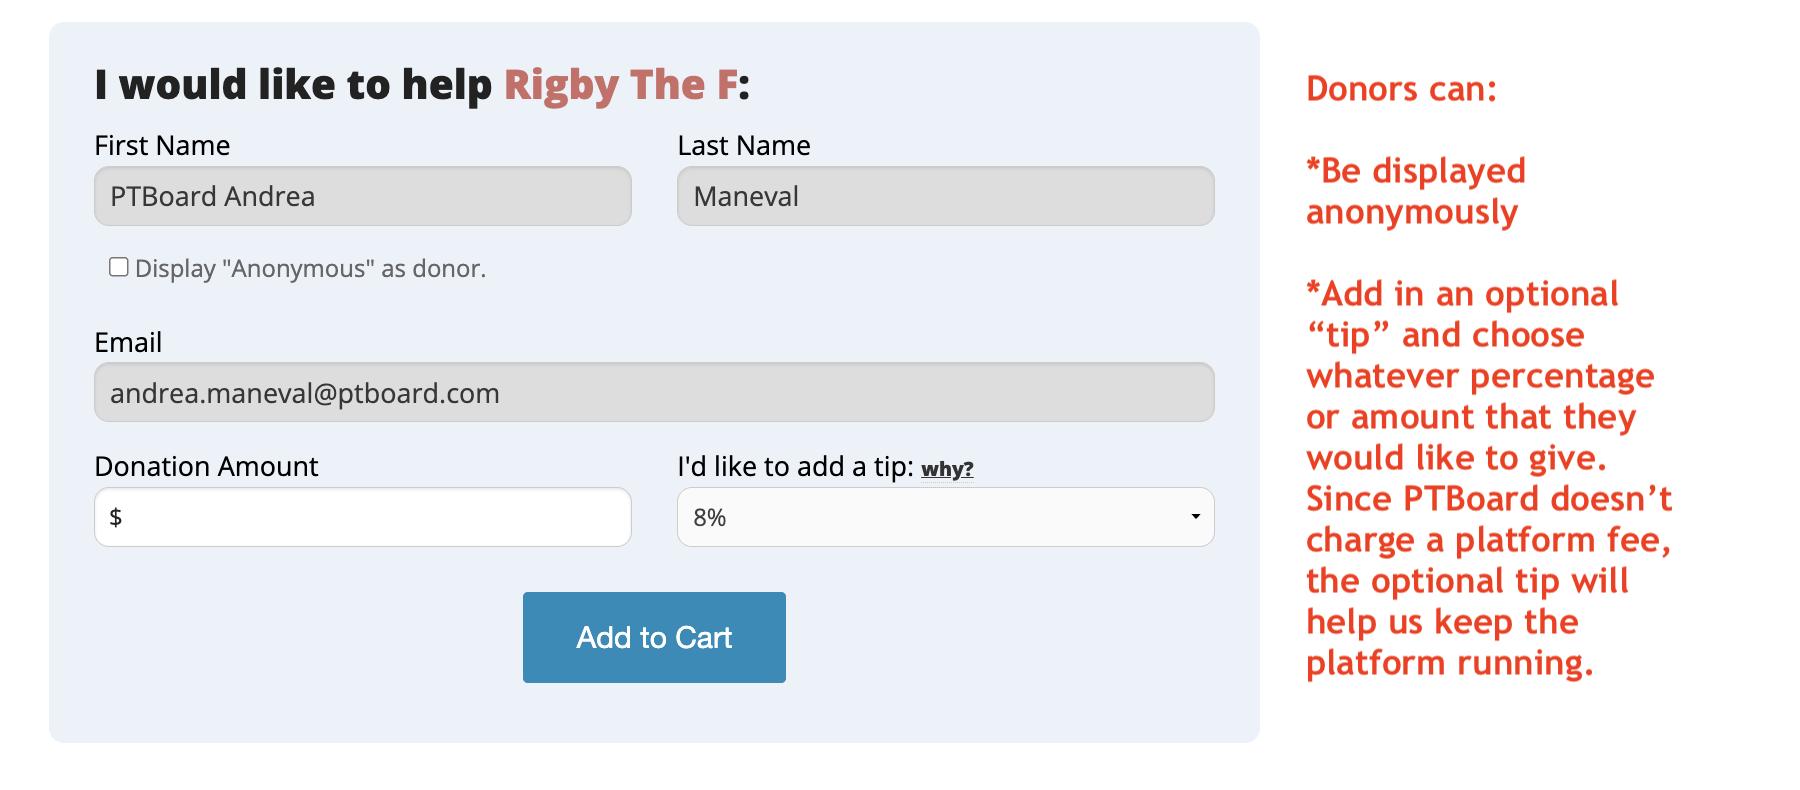Click the First Name label
Screen dimensions: 1800x790
point(162,146)
